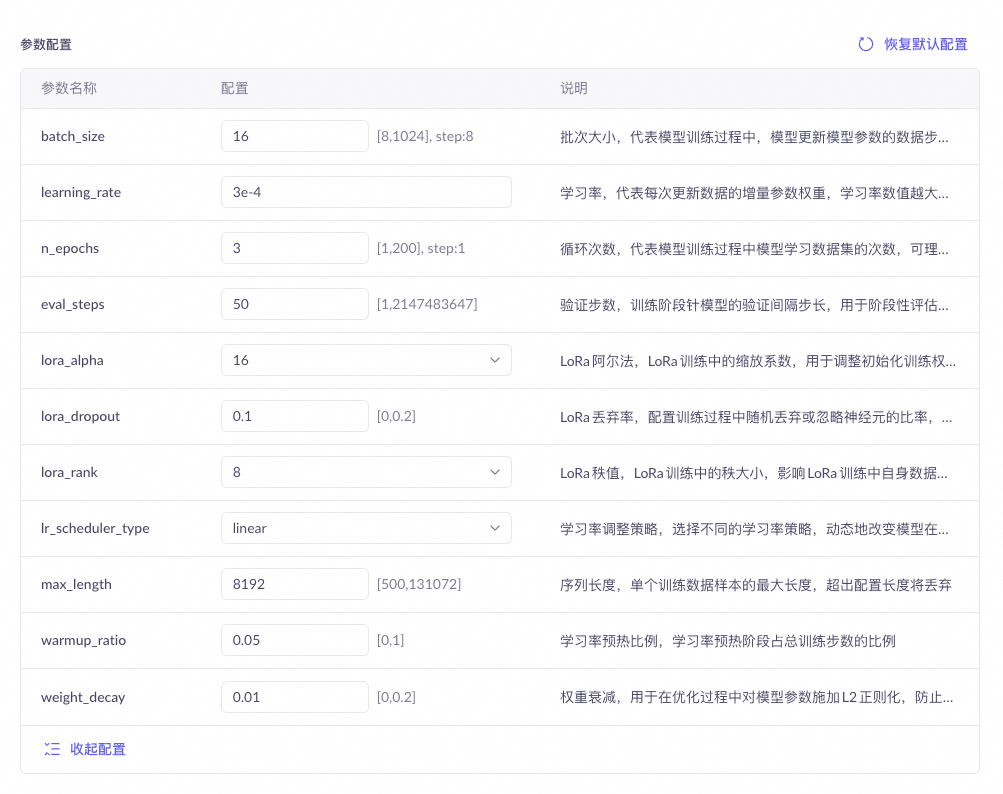Click the description starting 学习率调整策略
1003x794 pixels.
coord(754,528)
